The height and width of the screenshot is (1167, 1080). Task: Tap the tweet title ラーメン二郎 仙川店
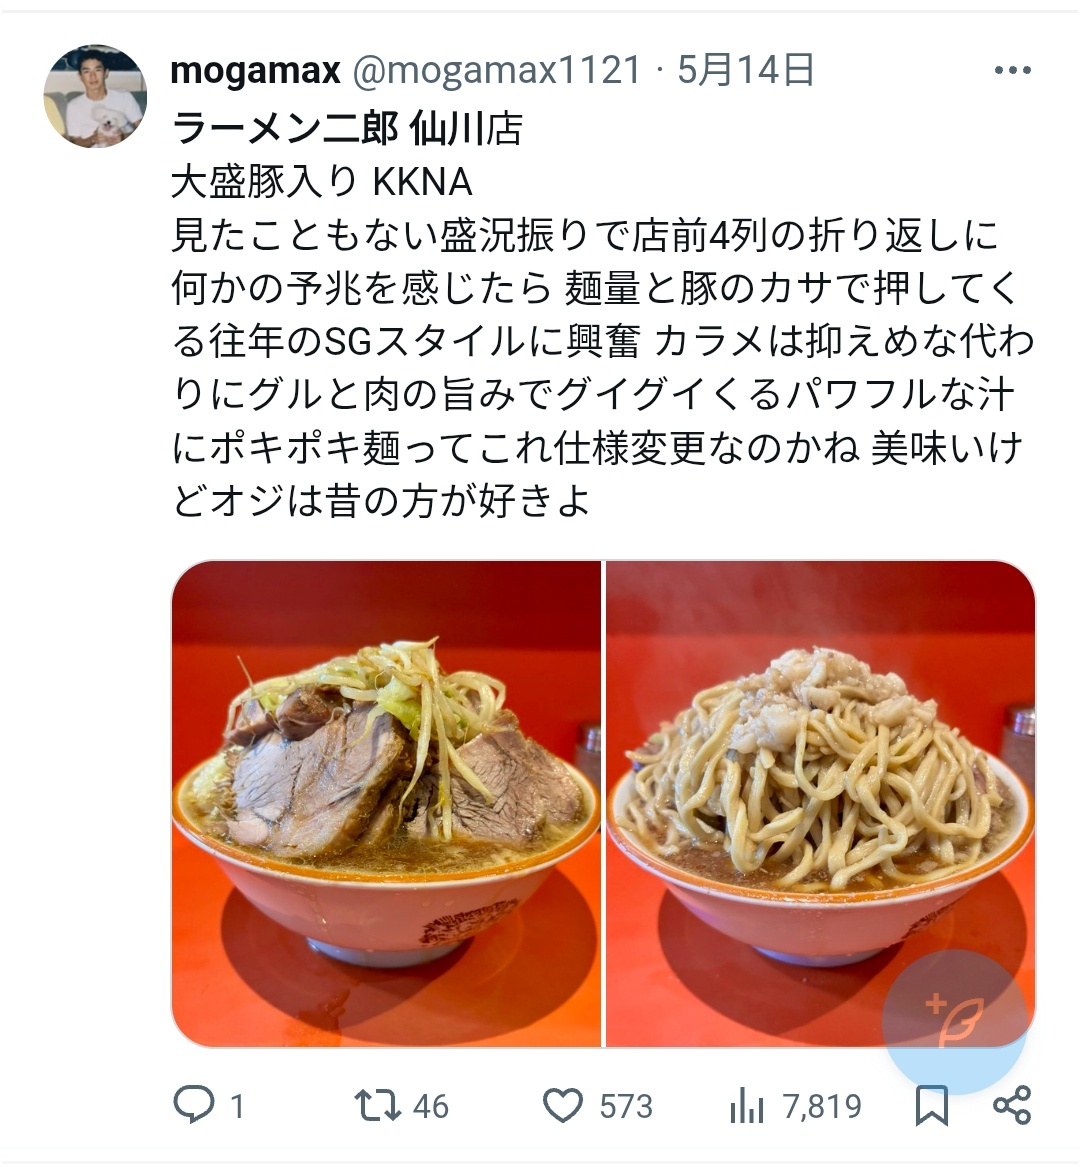347,129
